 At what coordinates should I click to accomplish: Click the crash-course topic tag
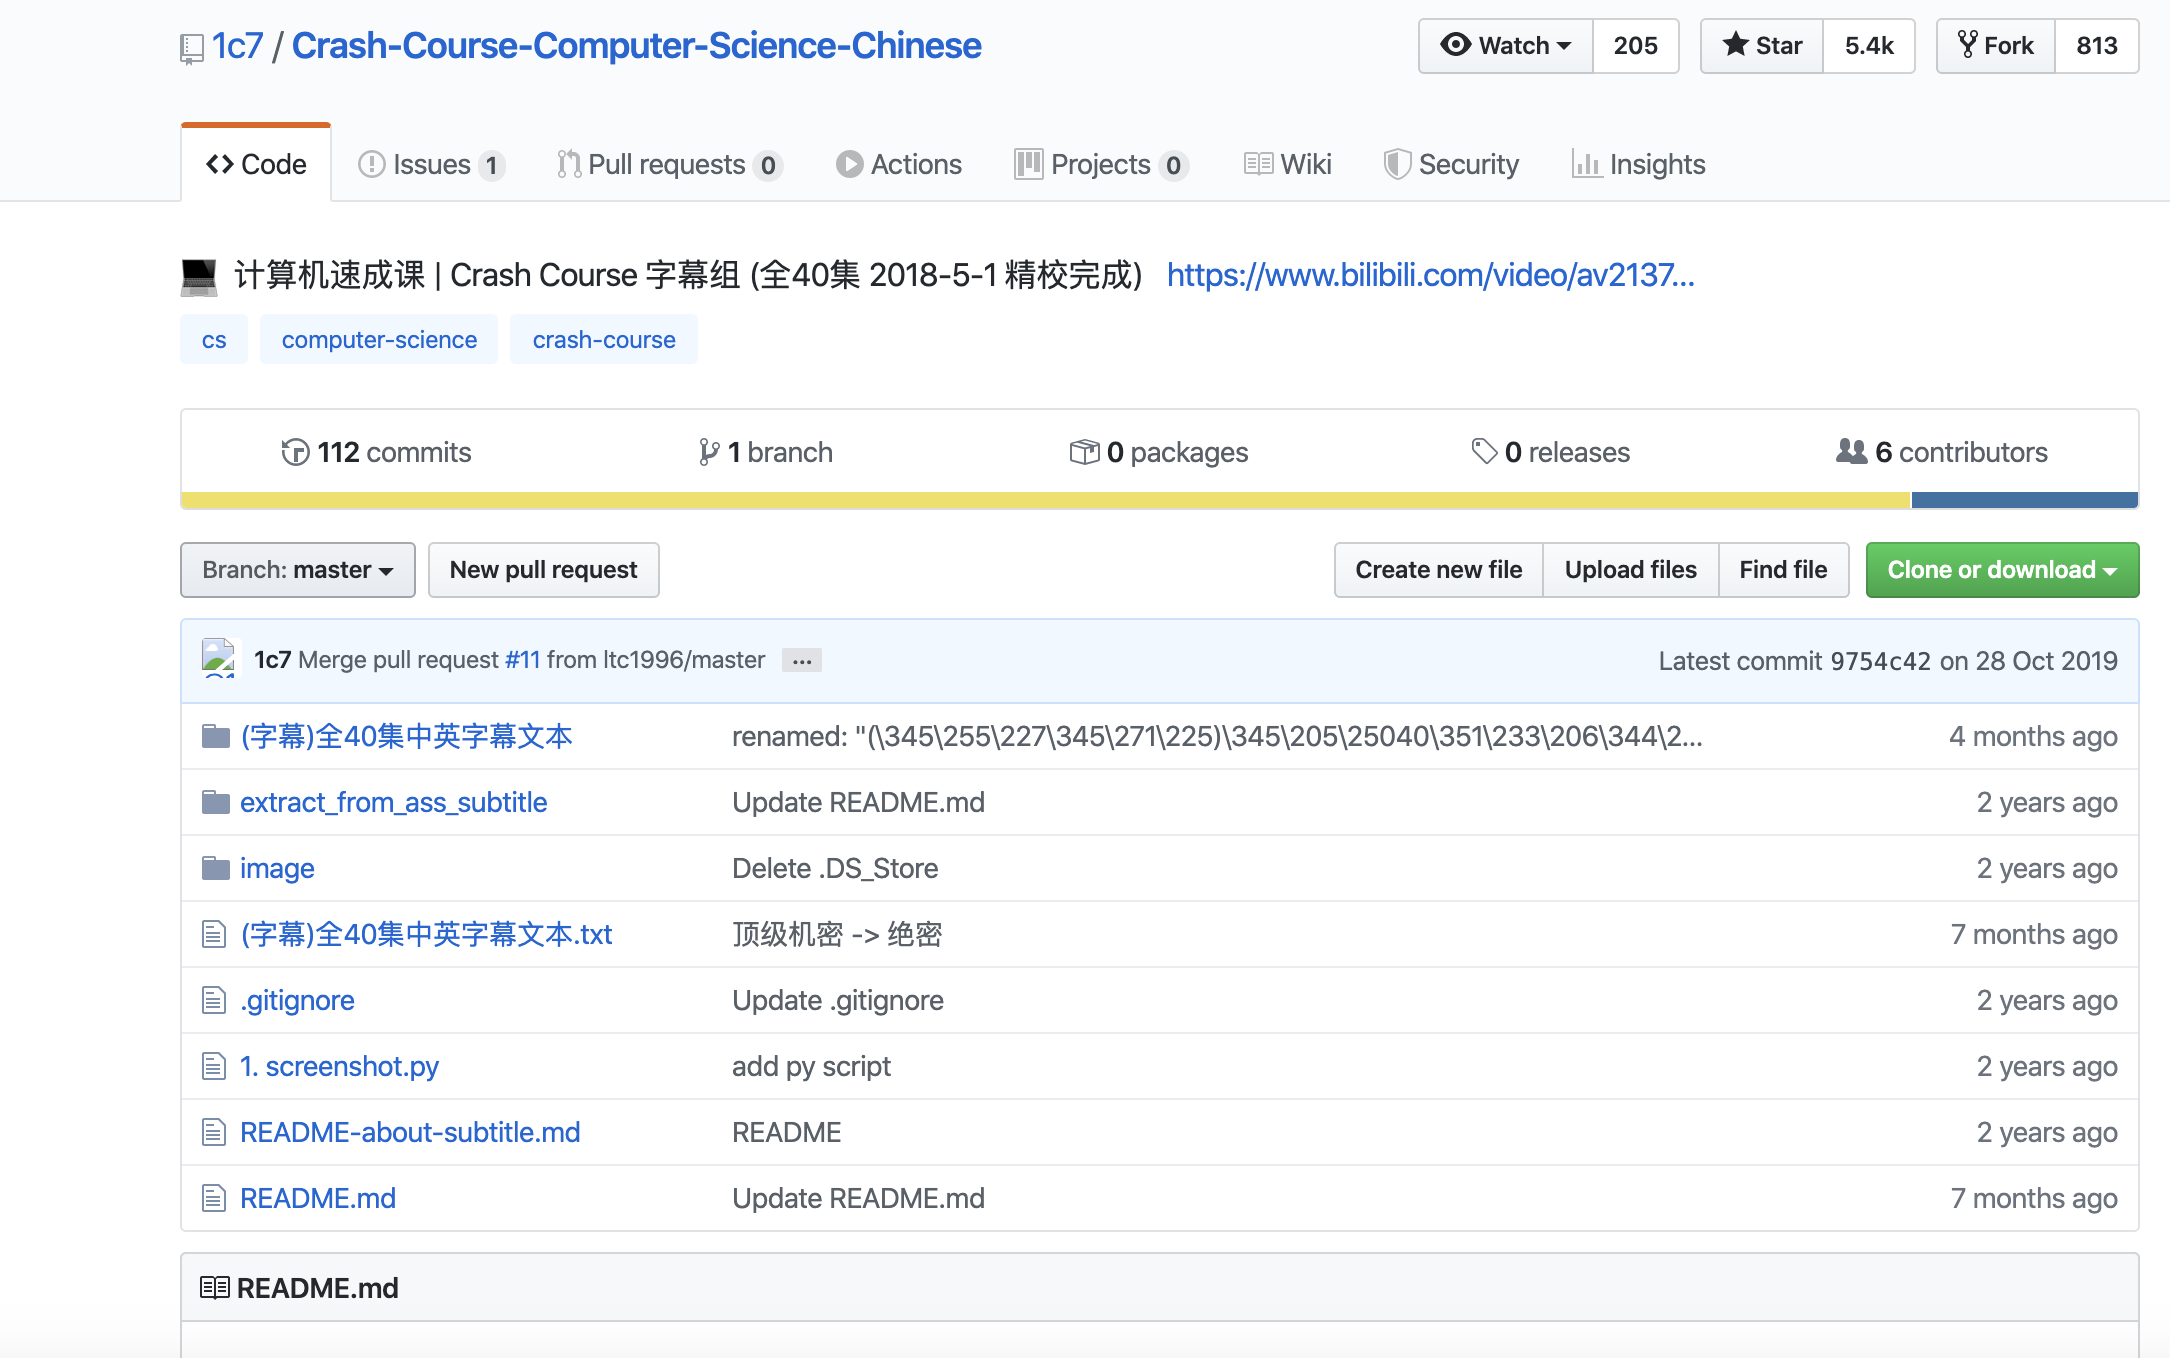(604, 340)
